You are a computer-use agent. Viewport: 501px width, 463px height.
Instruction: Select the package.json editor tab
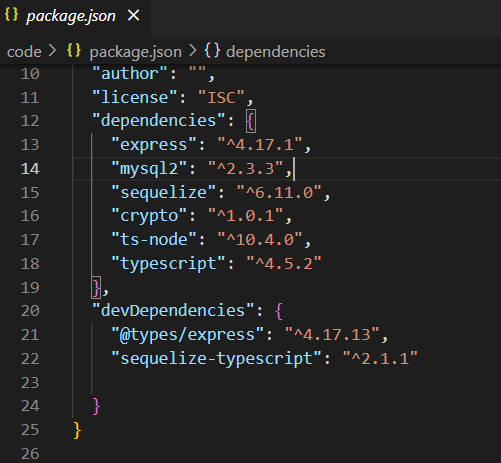tap(75, 16)
